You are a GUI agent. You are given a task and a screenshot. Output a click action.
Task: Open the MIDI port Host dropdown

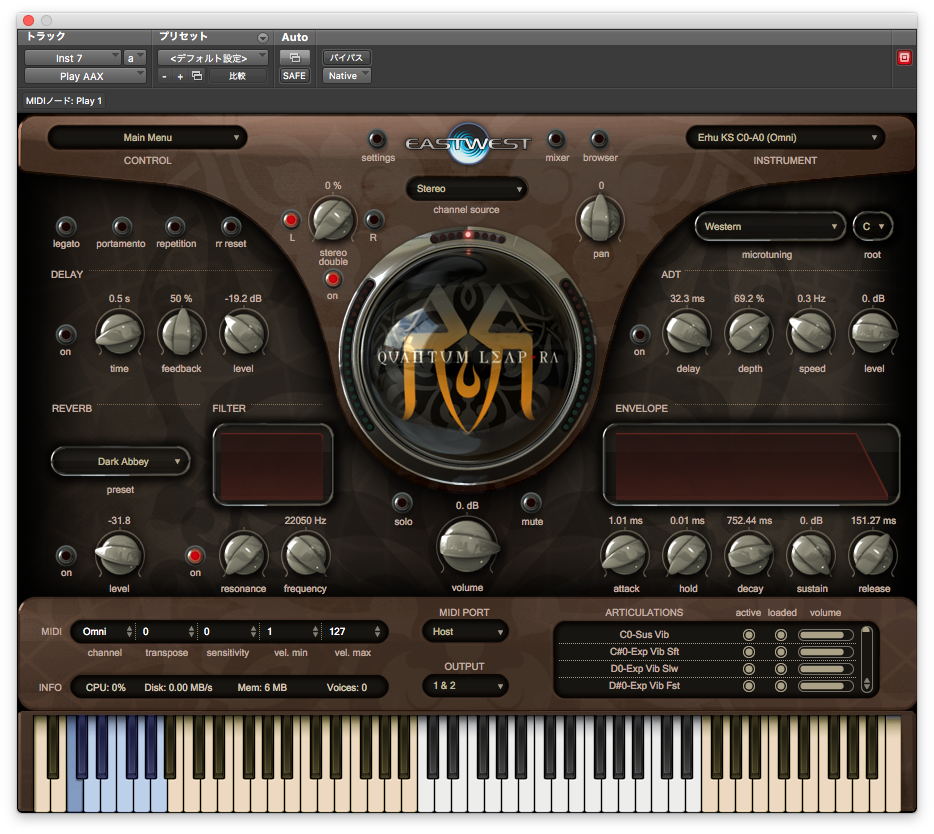(465, 632)
